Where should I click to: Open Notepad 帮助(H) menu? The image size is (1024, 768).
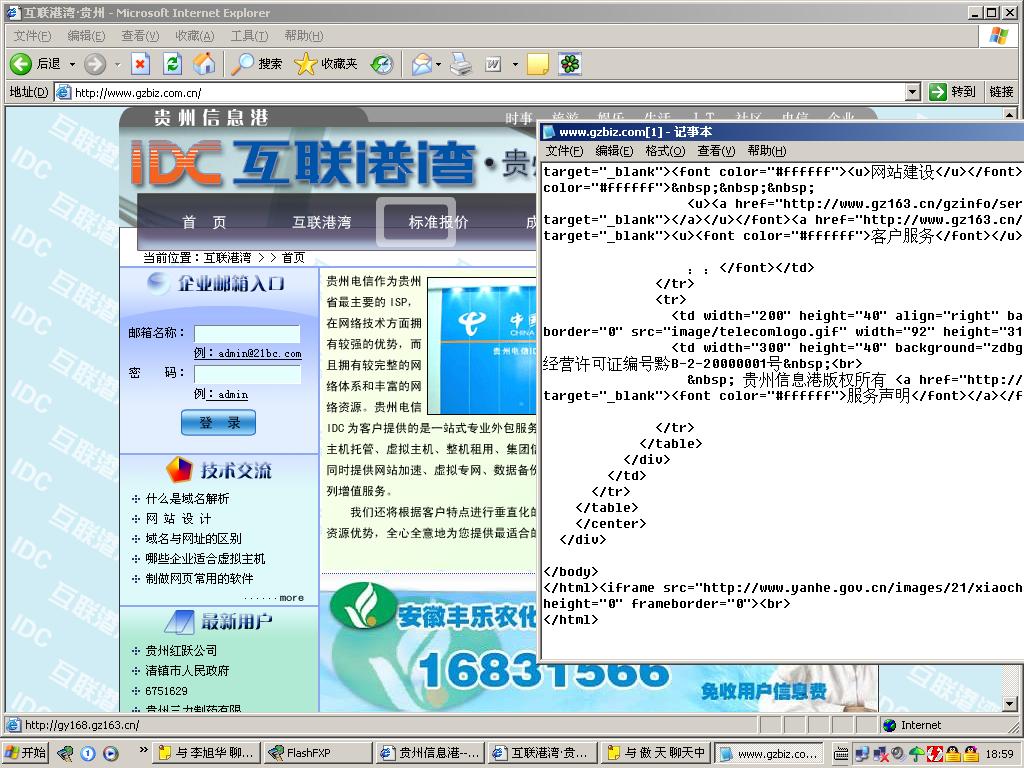[767, 151]
